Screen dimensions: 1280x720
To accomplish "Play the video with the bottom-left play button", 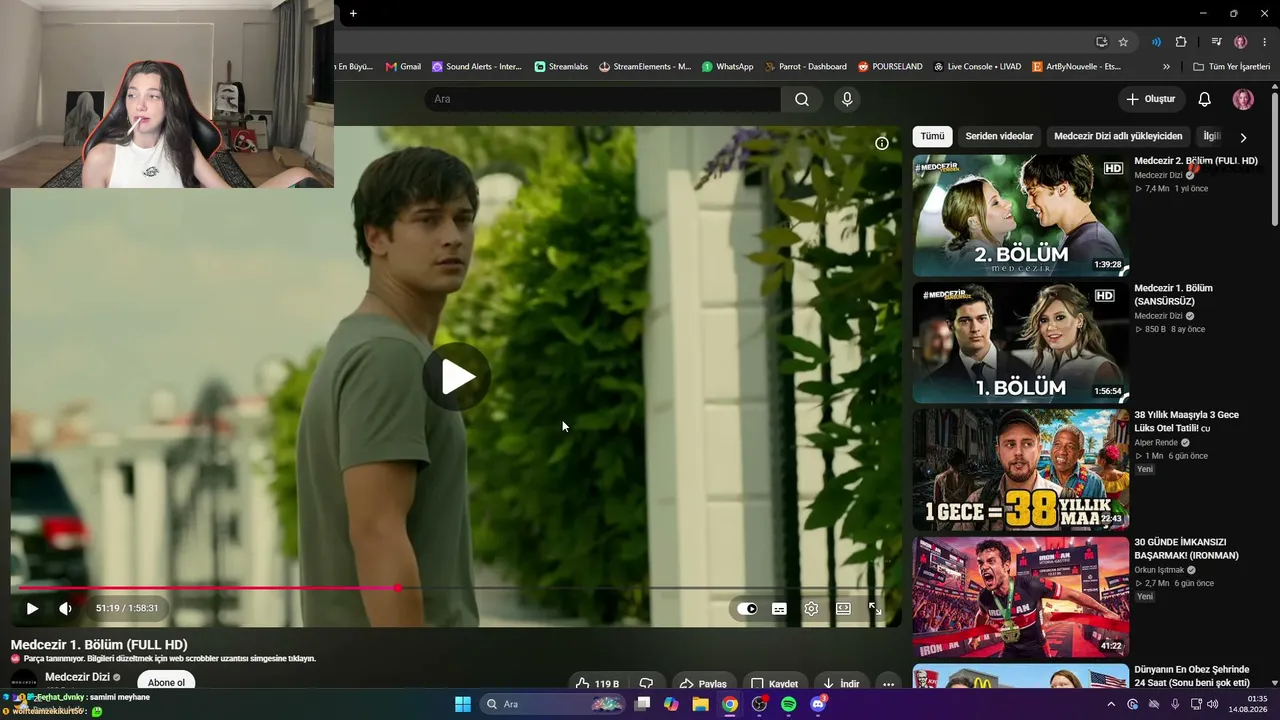I will 32,608.
